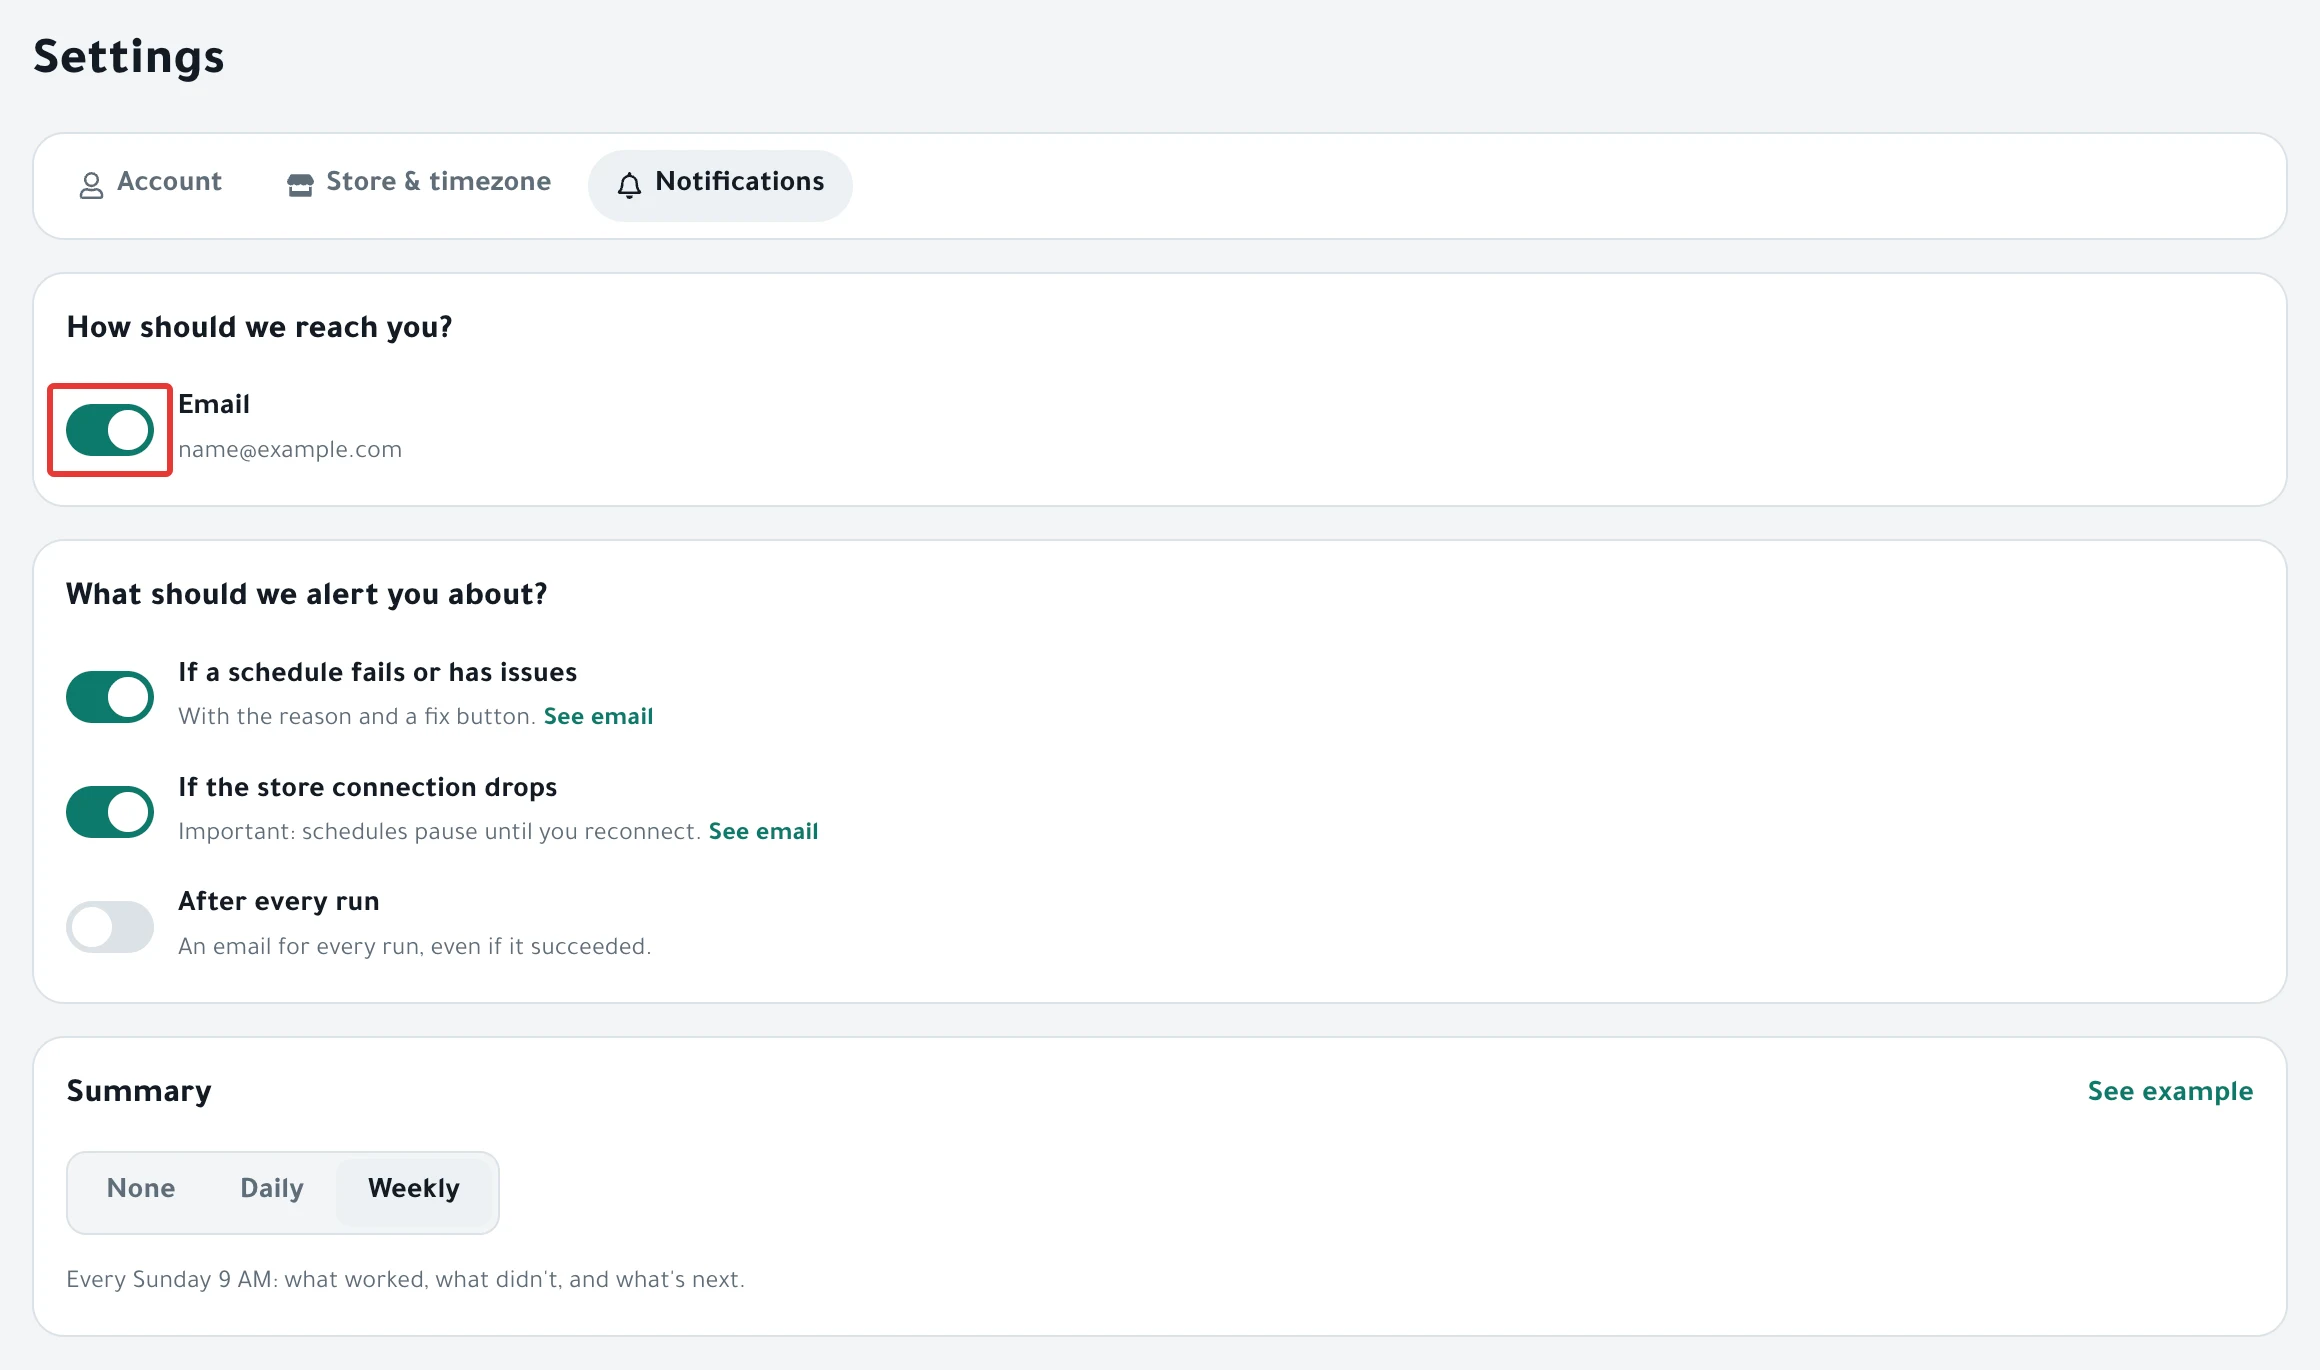Click the Settings page title

tap(129, 57)
